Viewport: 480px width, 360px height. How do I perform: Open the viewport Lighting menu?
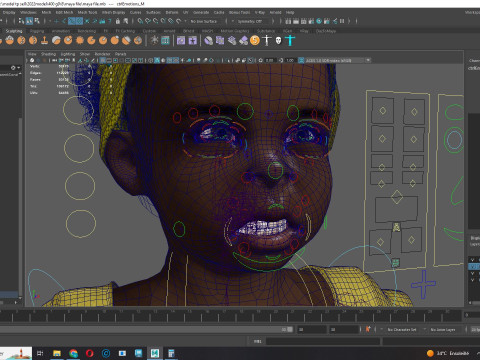[x=68, y=54]
